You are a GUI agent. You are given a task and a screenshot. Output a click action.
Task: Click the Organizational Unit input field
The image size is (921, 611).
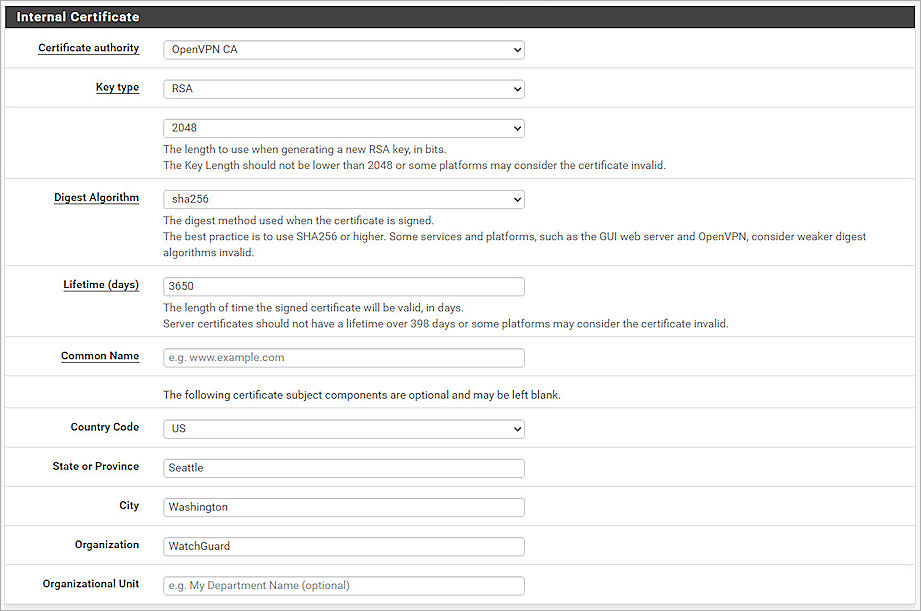click(343, 585)
